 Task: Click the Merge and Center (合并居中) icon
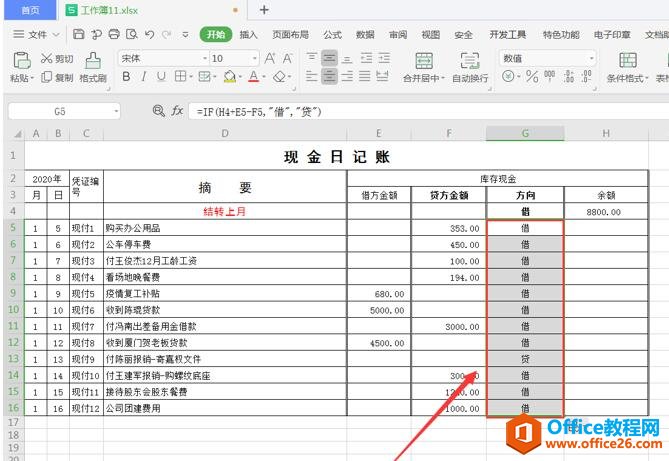click(424, 60)
